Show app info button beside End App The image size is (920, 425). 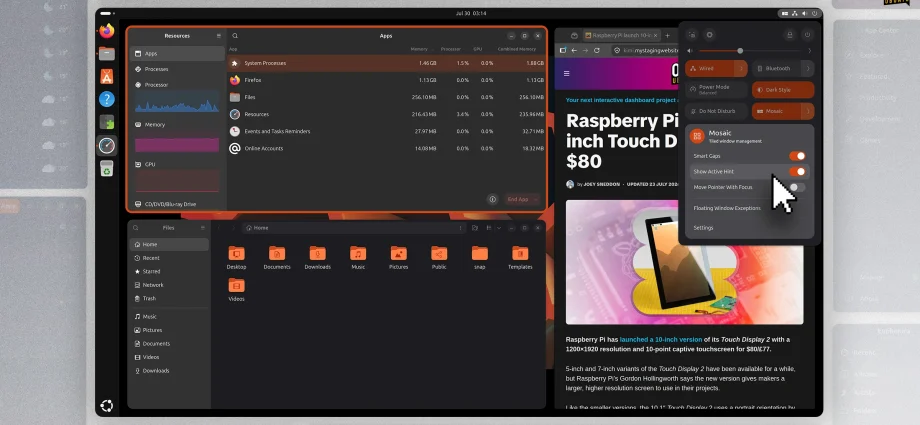pos(492,199)
